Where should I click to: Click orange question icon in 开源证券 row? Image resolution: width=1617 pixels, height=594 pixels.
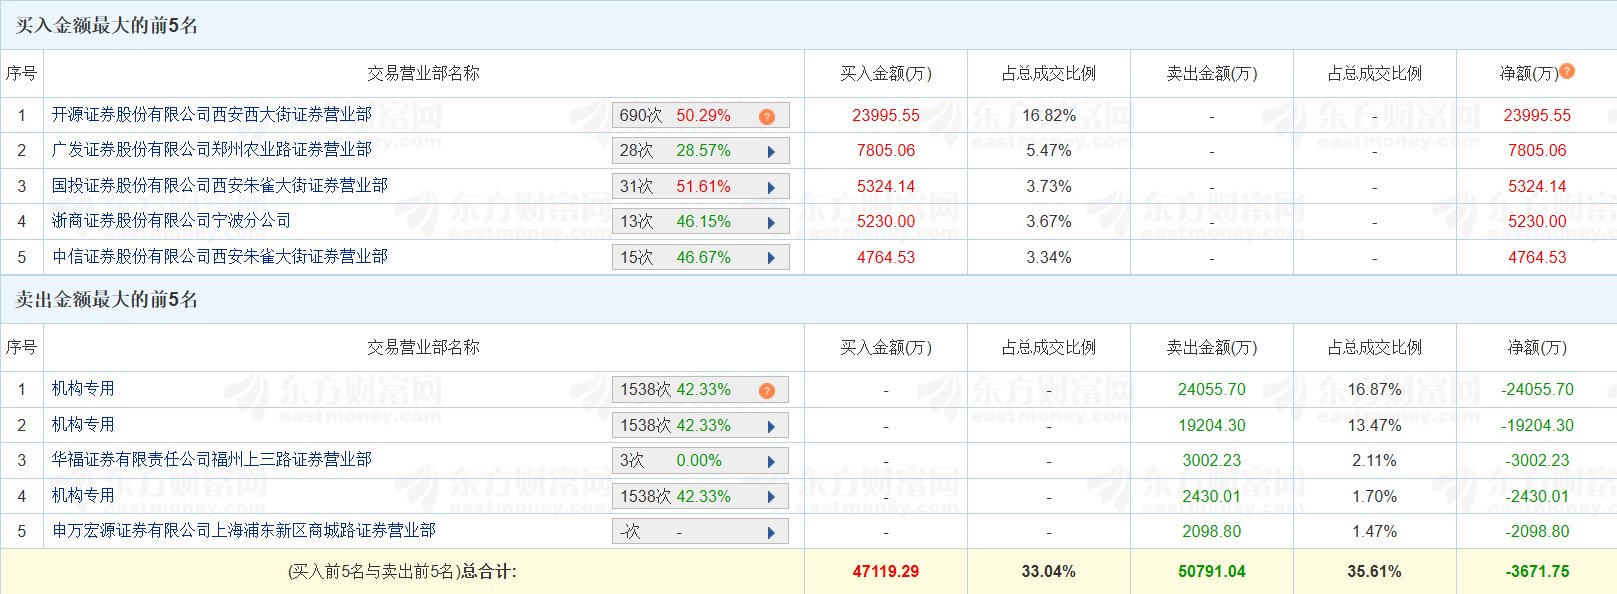767,117
